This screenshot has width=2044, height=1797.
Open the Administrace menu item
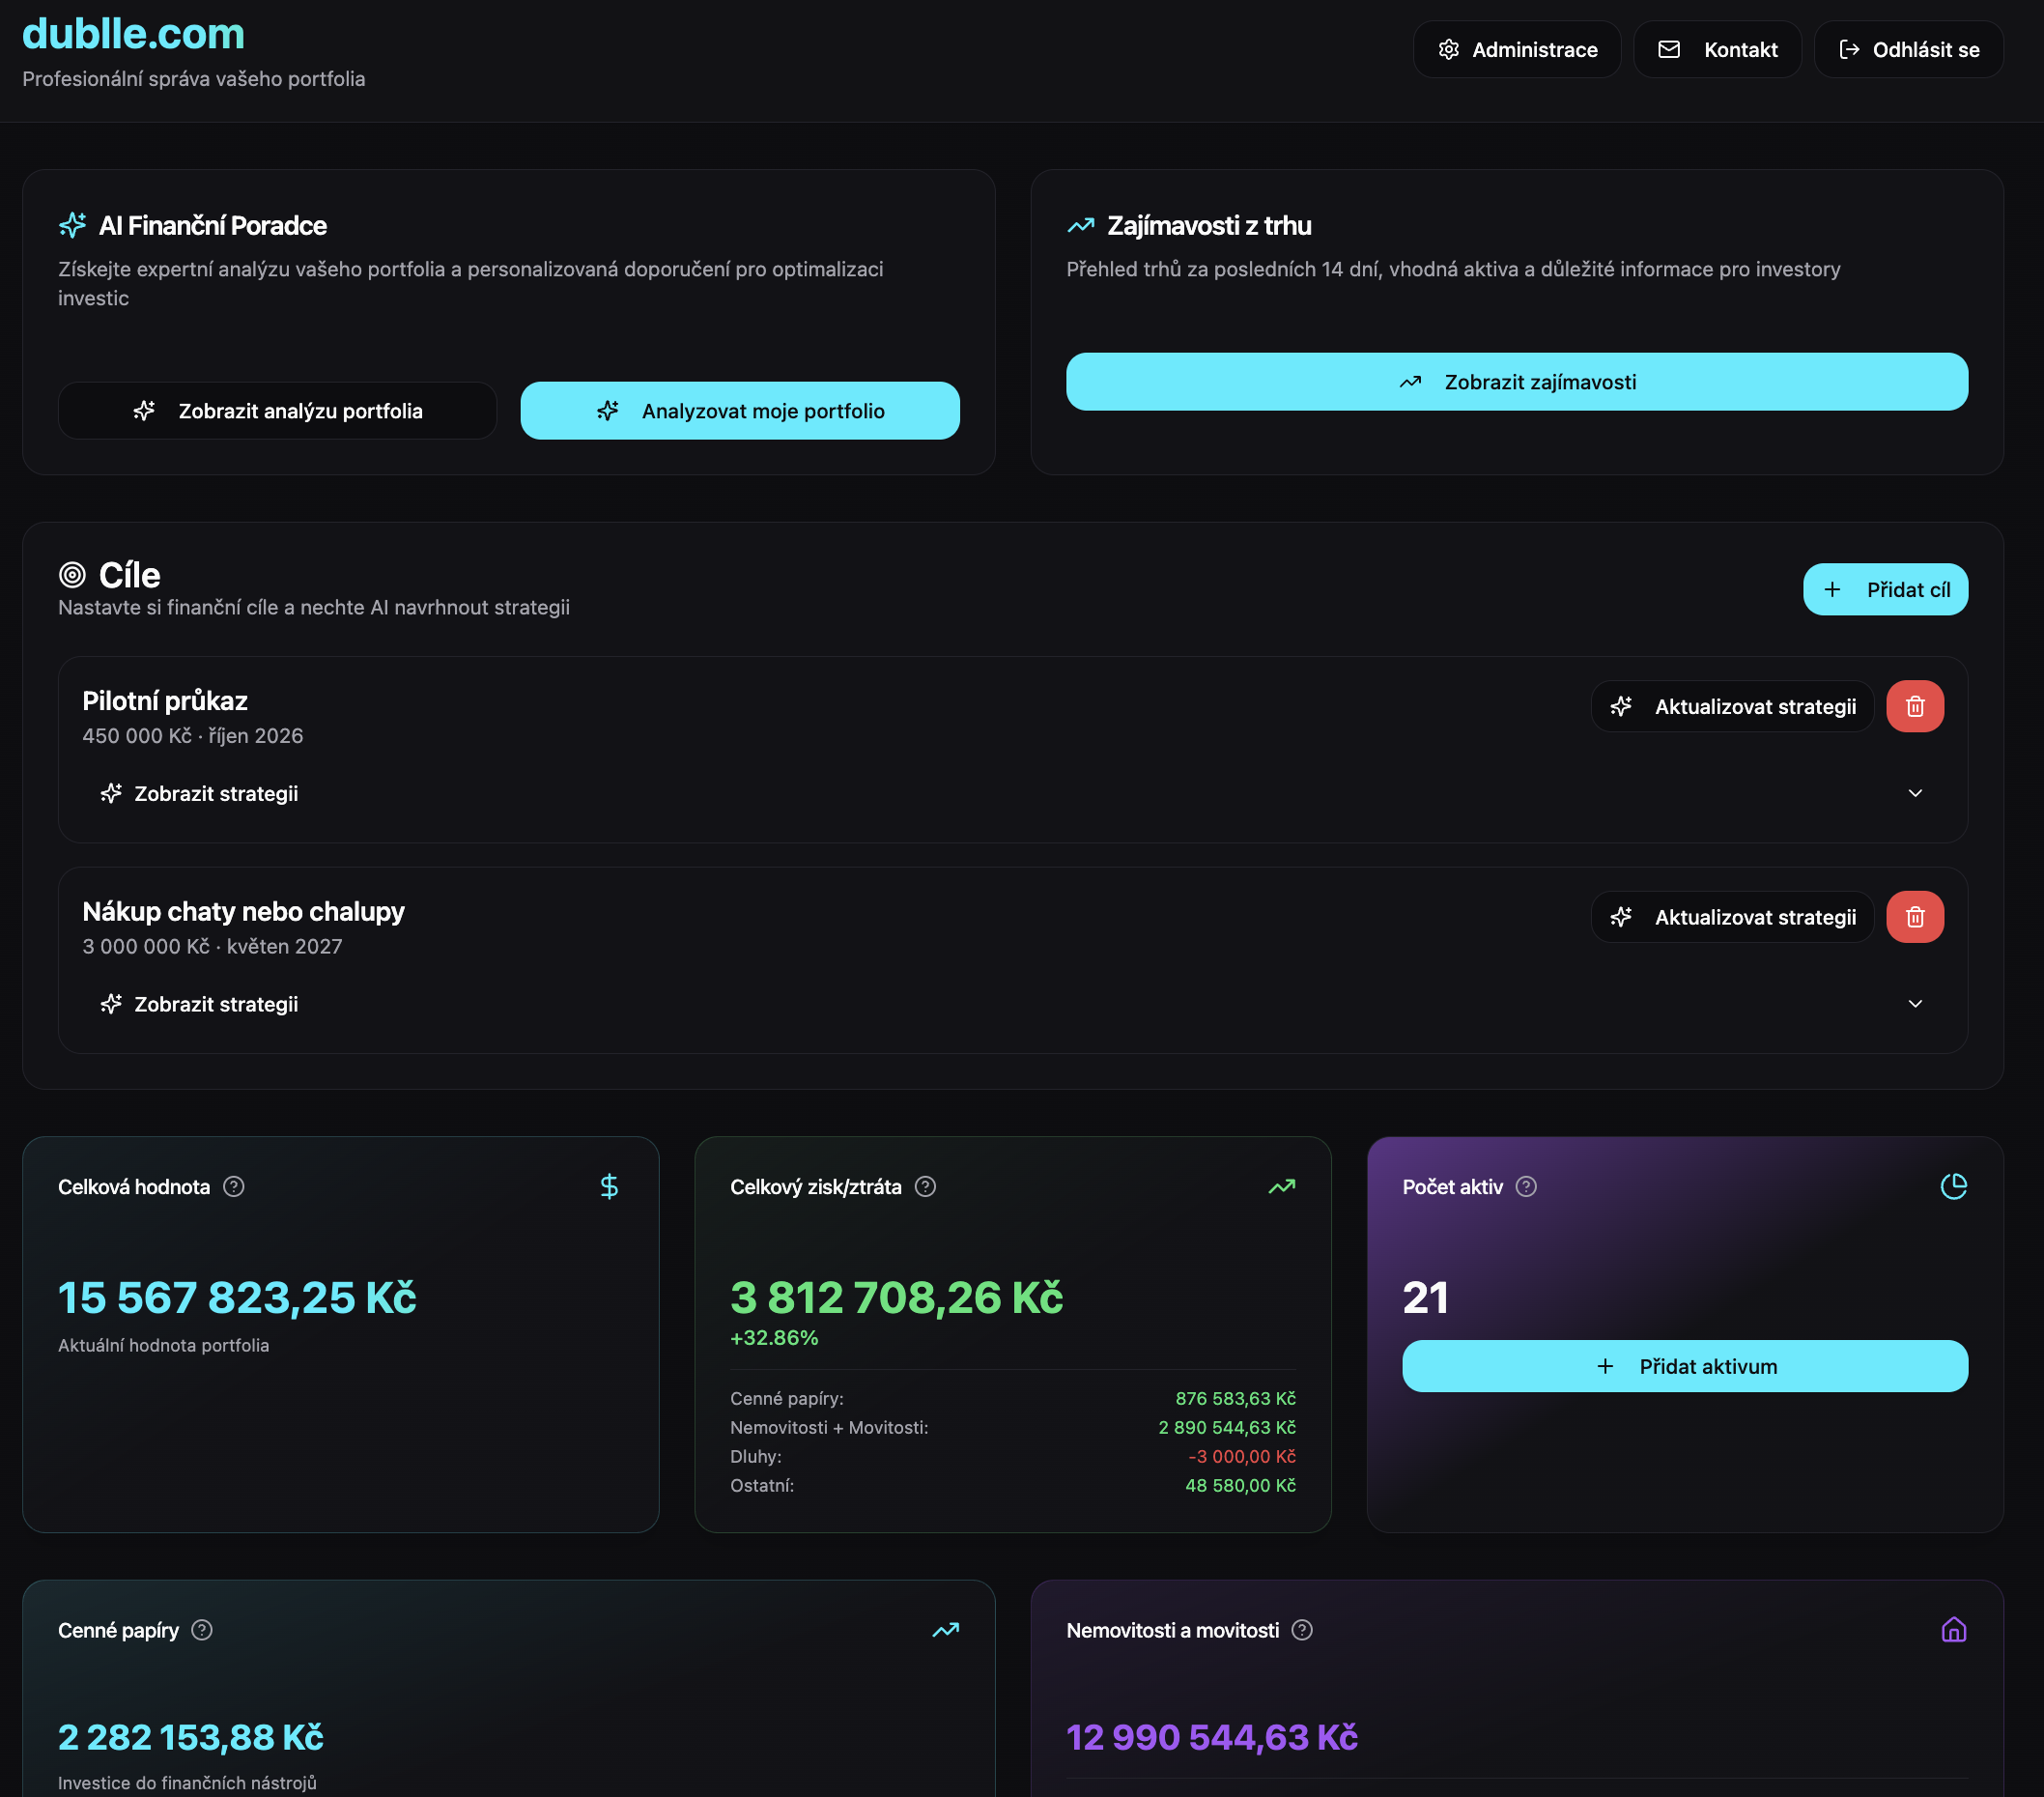coord(1517,50)
